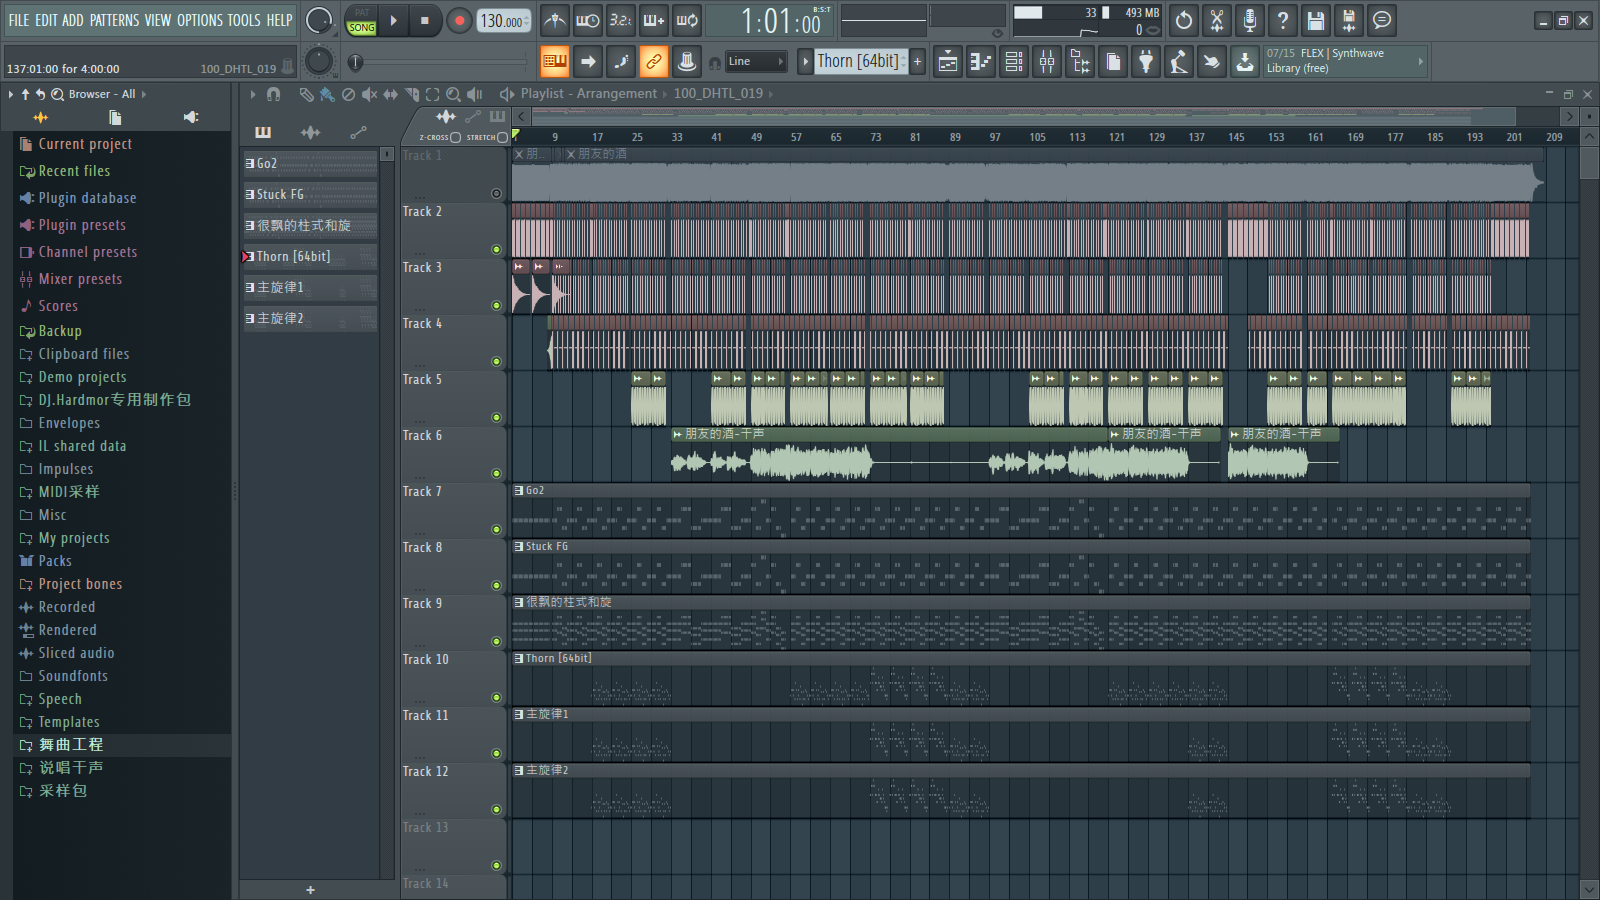Expand the Packs folder in browser
This screenshot has height=900, width=1600.
coord(55,561)
